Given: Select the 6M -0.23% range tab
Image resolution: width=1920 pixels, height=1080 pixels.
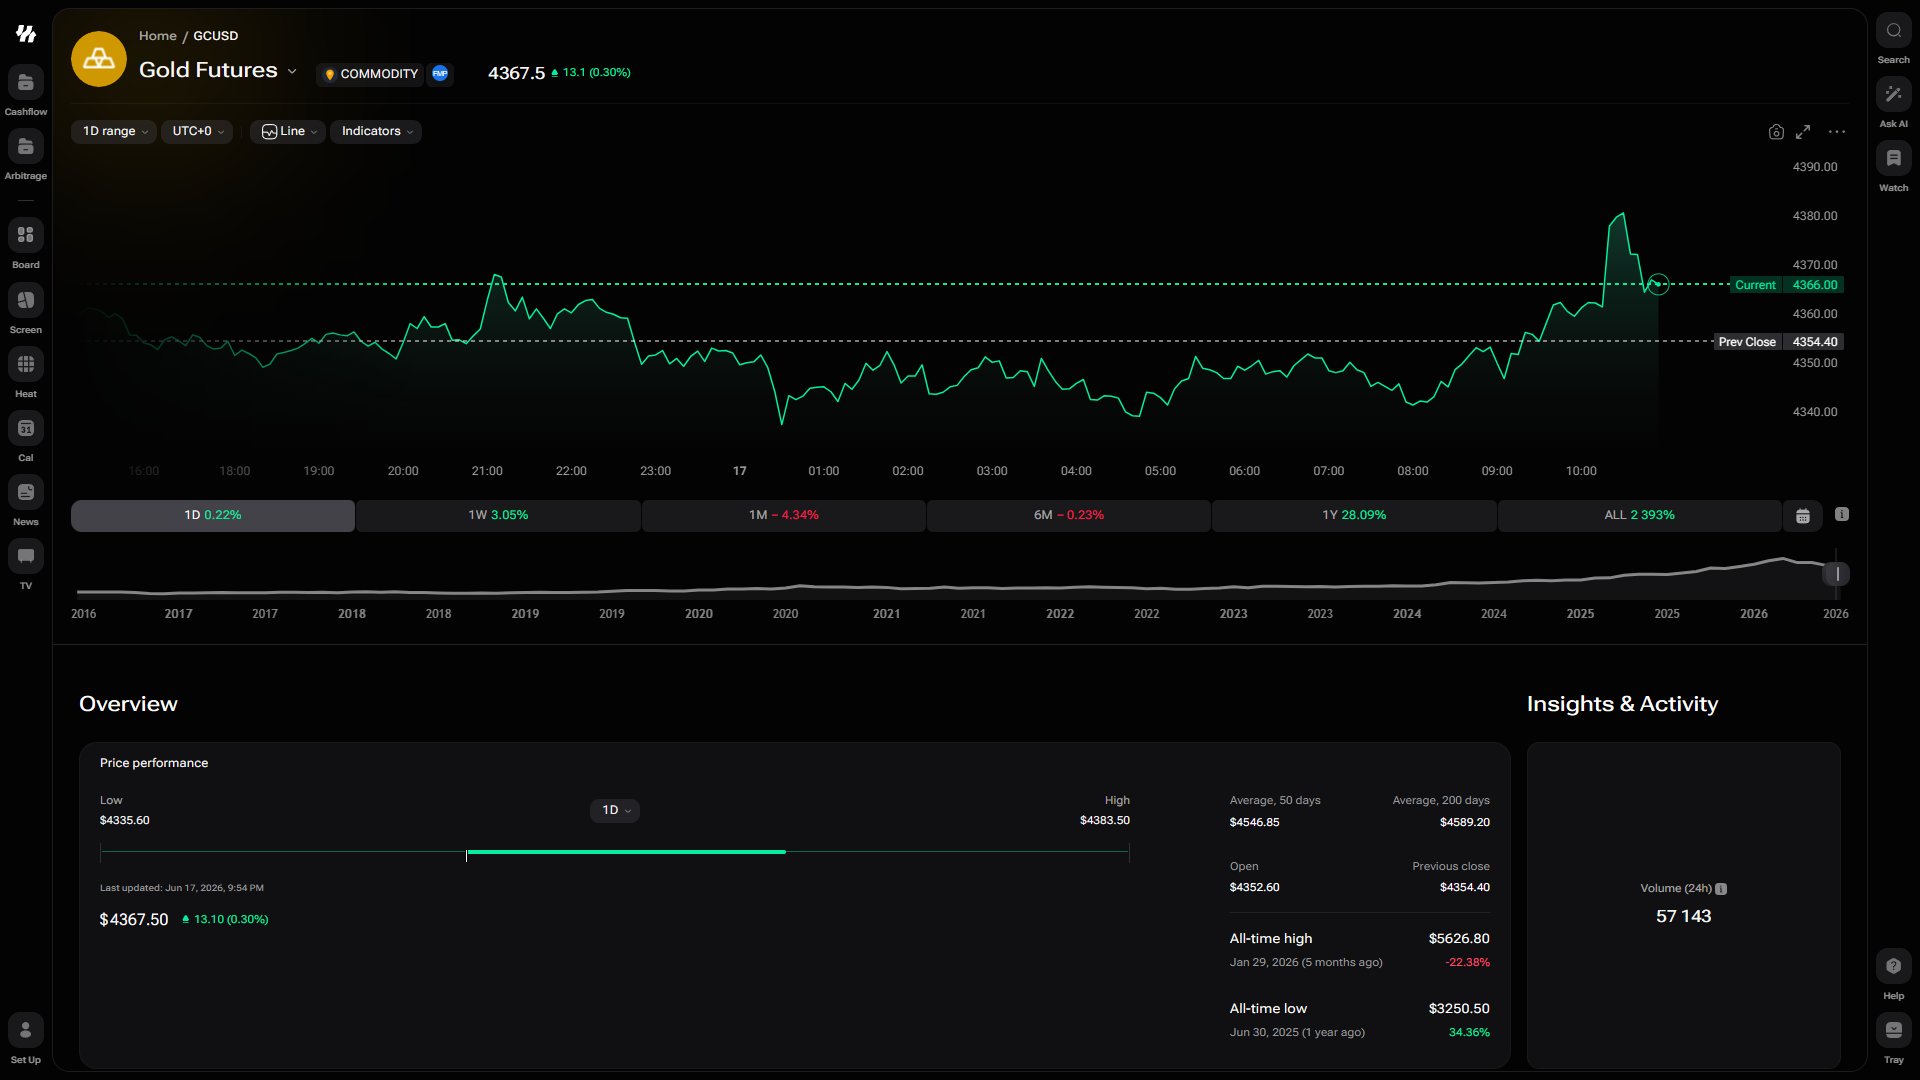Looking at the screenshot, I should (1069, 515).
